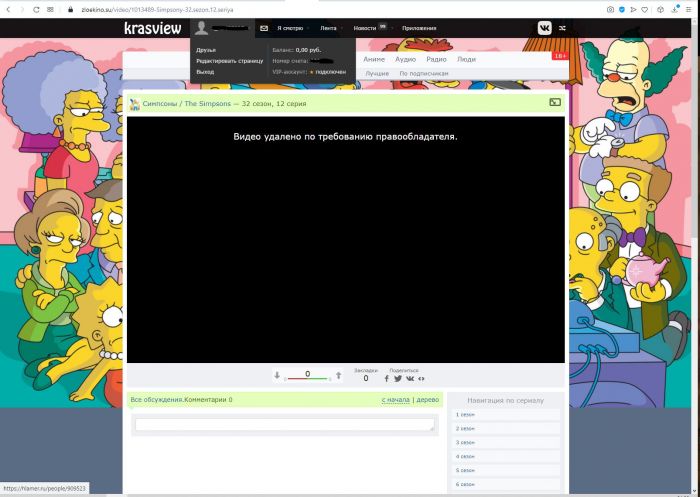Share the video on VK
700x497 pixels.
tap(410, 379)
